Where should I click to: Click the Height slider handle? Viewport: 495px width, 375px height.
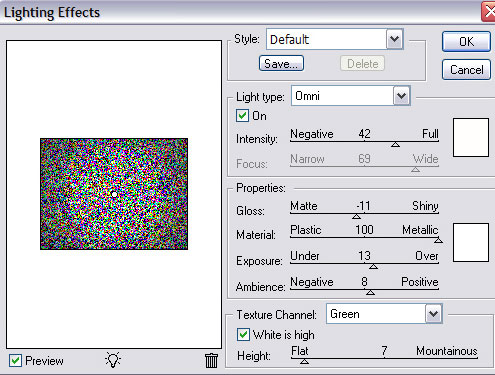point(304,361)
